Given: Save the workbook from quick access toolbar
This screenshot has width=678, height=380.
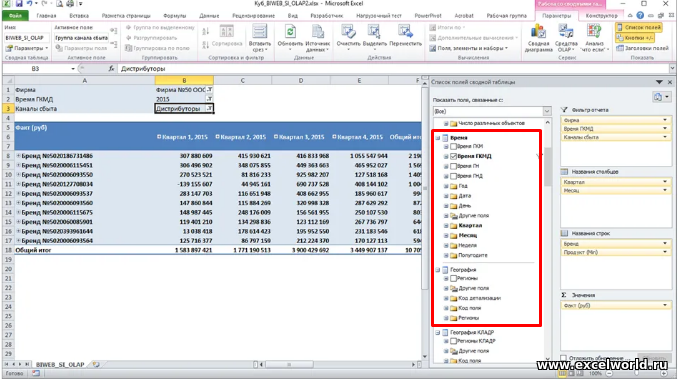Looking at the screenshot, I should click(x=19, y=4).
